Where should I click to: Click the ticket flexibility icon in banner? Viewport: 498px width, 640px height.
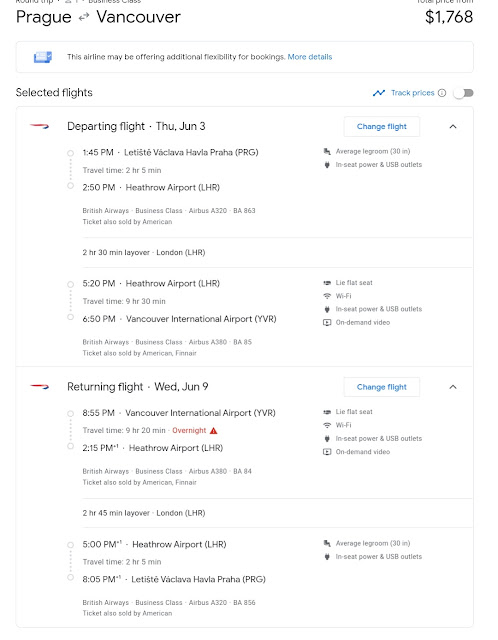[43, 57]
